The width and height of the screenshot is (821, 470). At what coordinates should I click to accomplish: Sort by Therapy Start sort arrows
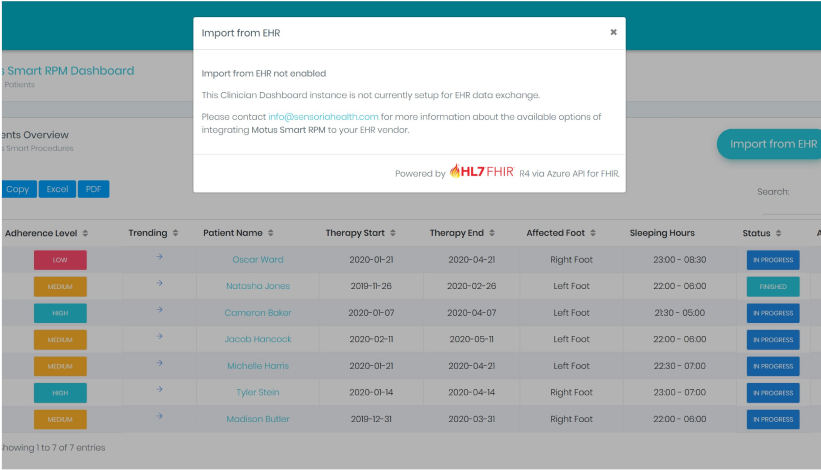pyautogui.click(x=394, y=233)
